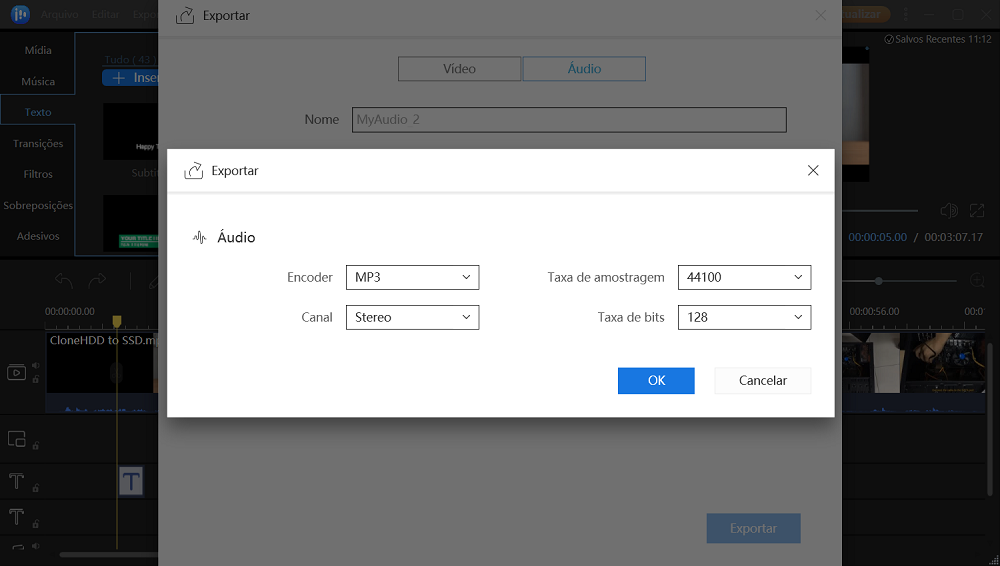This screenshot has width=1000, height=566.
Task: Toggle lock on the picture-in-picture track
Action: pyautogui.click(x=36, y=446)
